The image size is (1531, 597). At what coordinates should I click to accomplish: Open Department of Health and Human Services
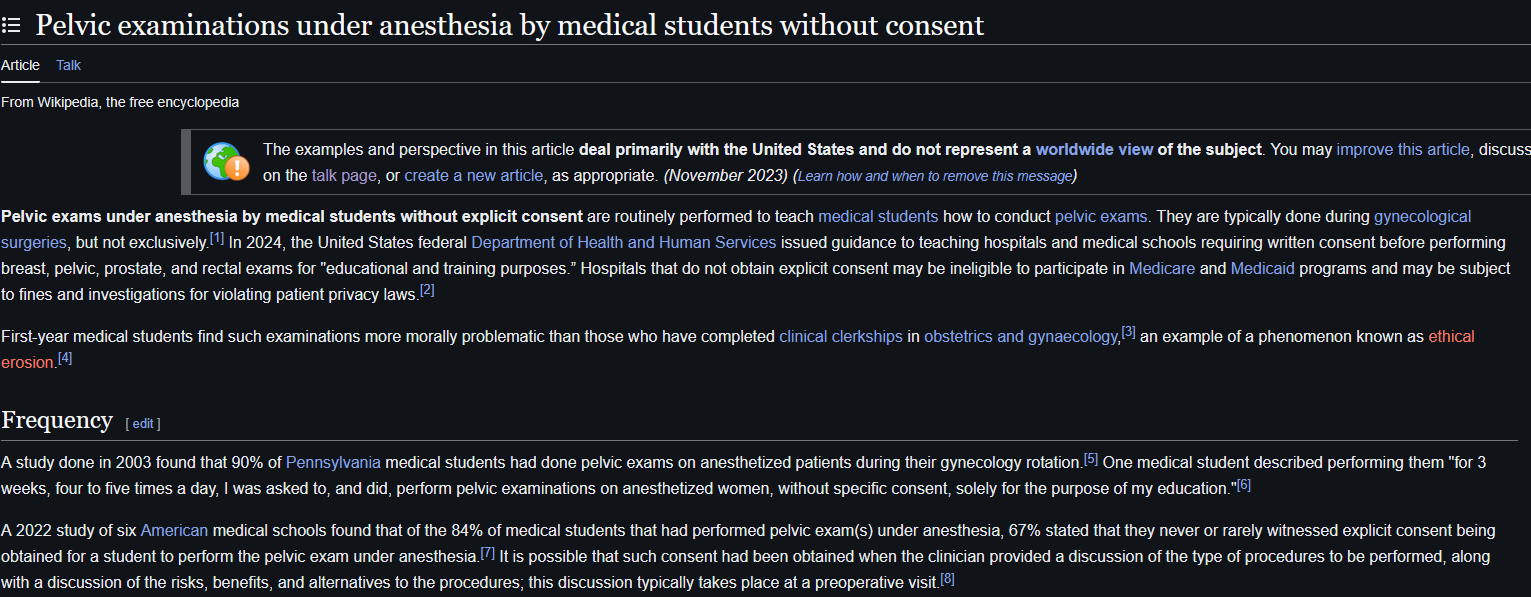[x=623, y=242]
